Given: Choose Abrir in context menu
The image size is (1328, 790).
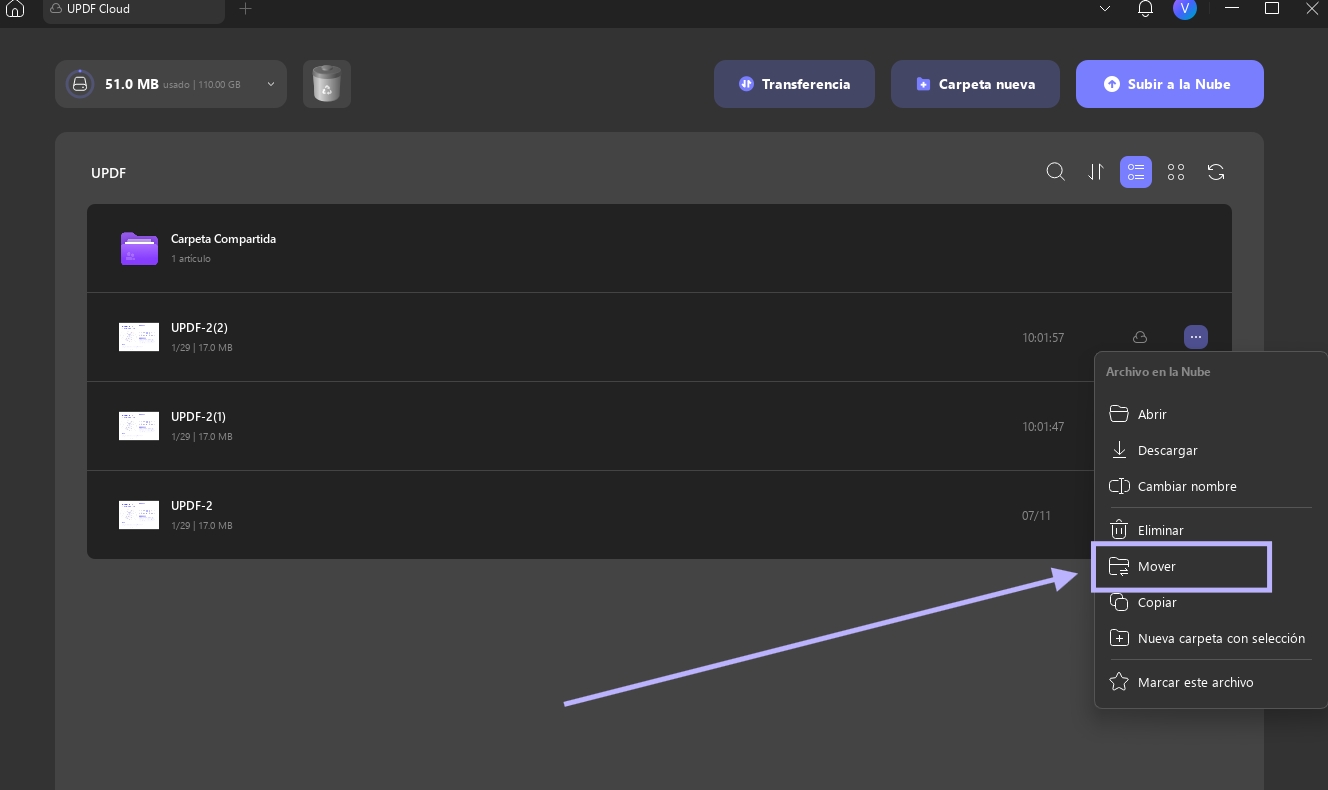Looking at the screenshot, I should (x=1210, y=414).
